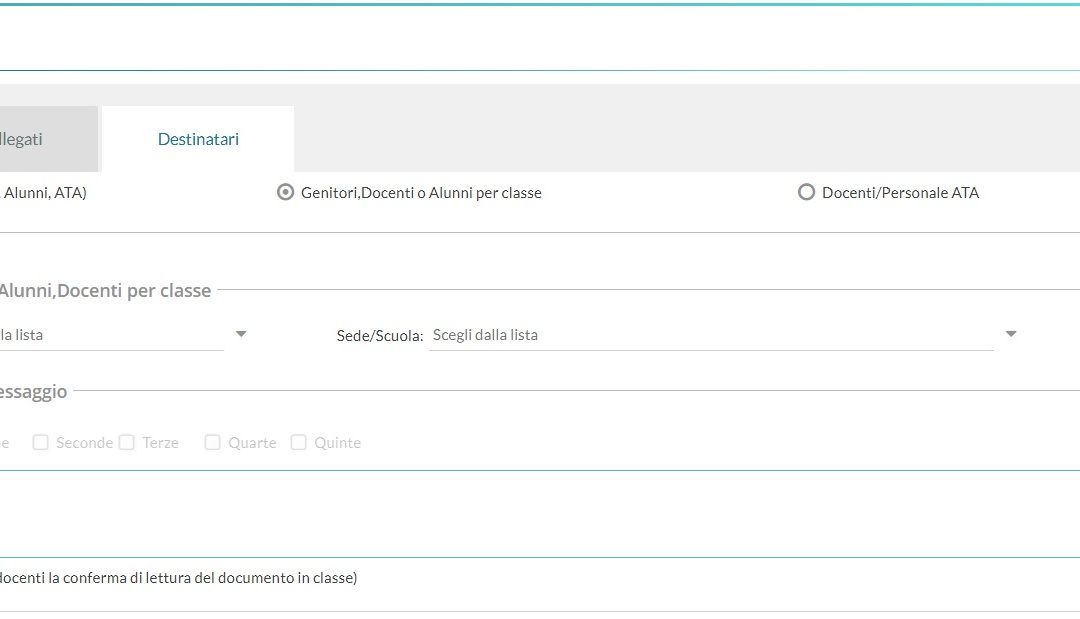Expand the left 'dalla lista' dropdown arrow
The width and height of the screenshot is (1080, 619).
point(240,334)
